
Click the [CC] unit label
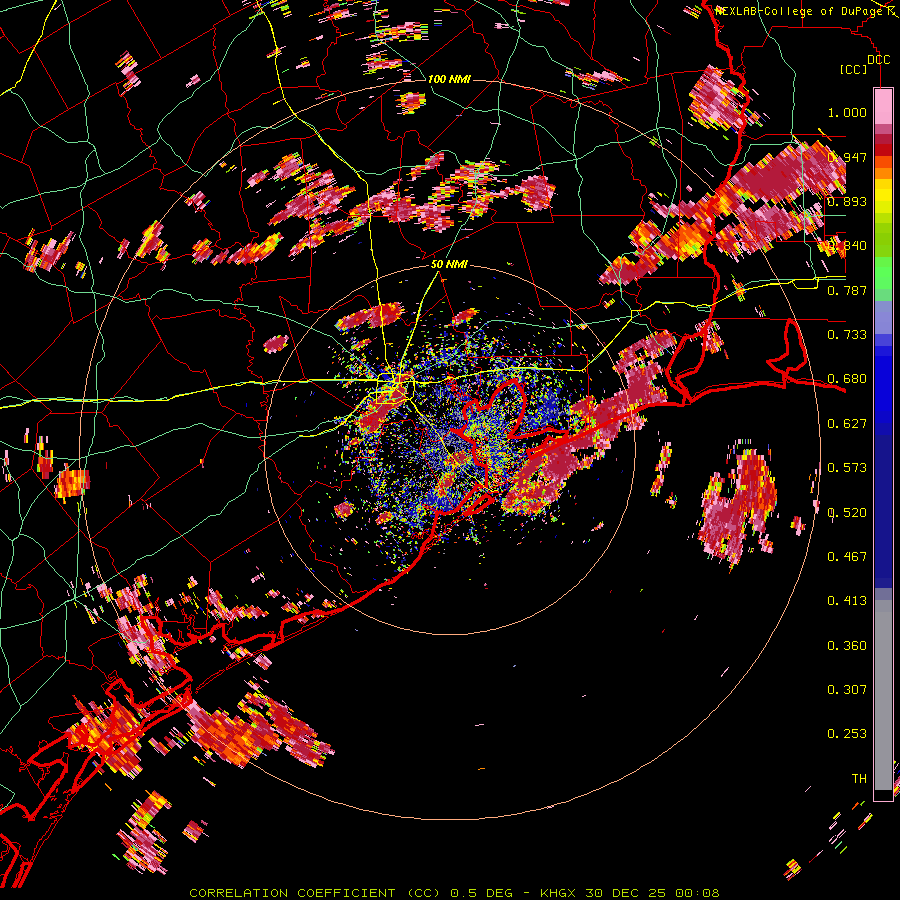pos(854,69)
